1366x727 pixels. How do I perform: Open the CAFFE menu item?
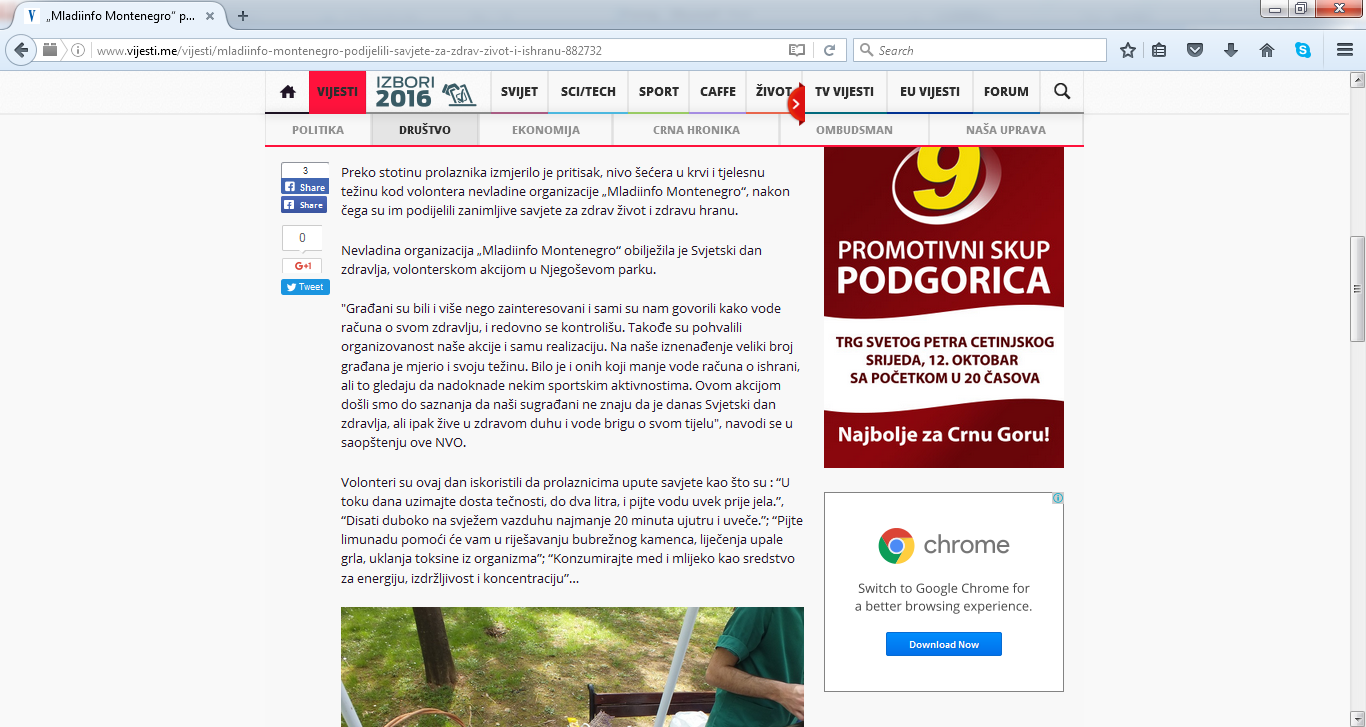pyautogui.click(x=718, y=92)
